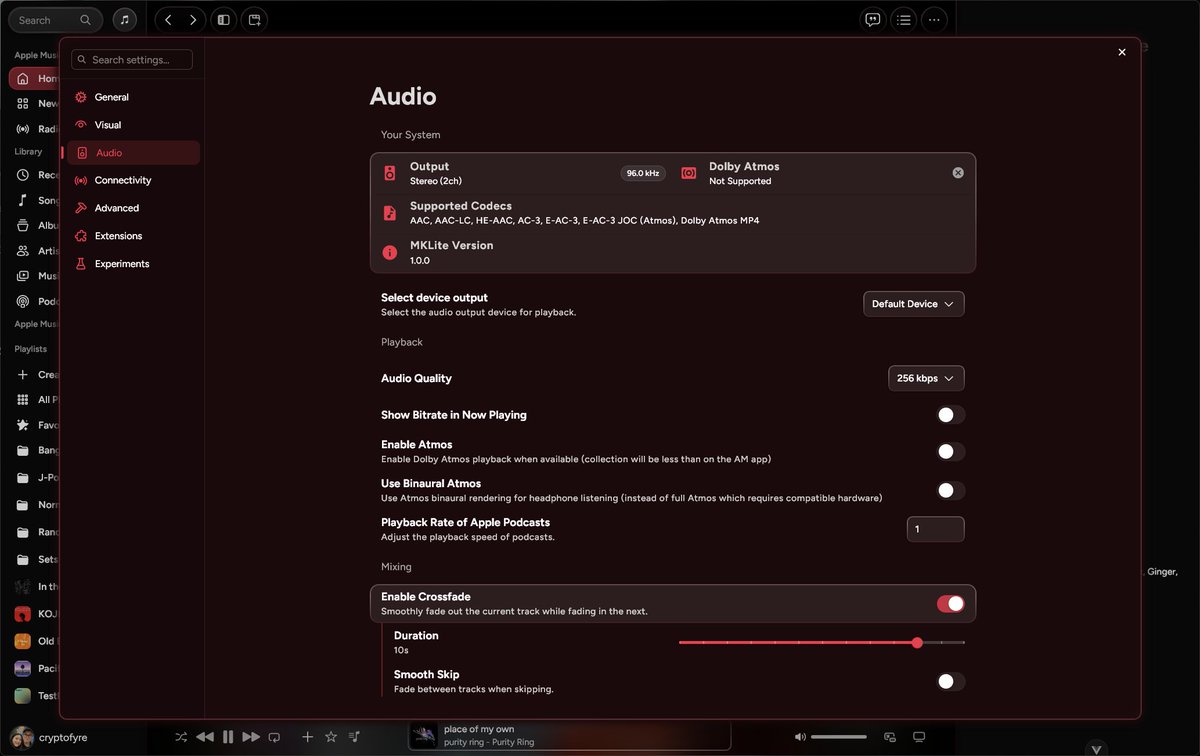Open Advanced settings section
Image resolution: width=1200 pixels, height=756 pixels.
tap(132, 208)
